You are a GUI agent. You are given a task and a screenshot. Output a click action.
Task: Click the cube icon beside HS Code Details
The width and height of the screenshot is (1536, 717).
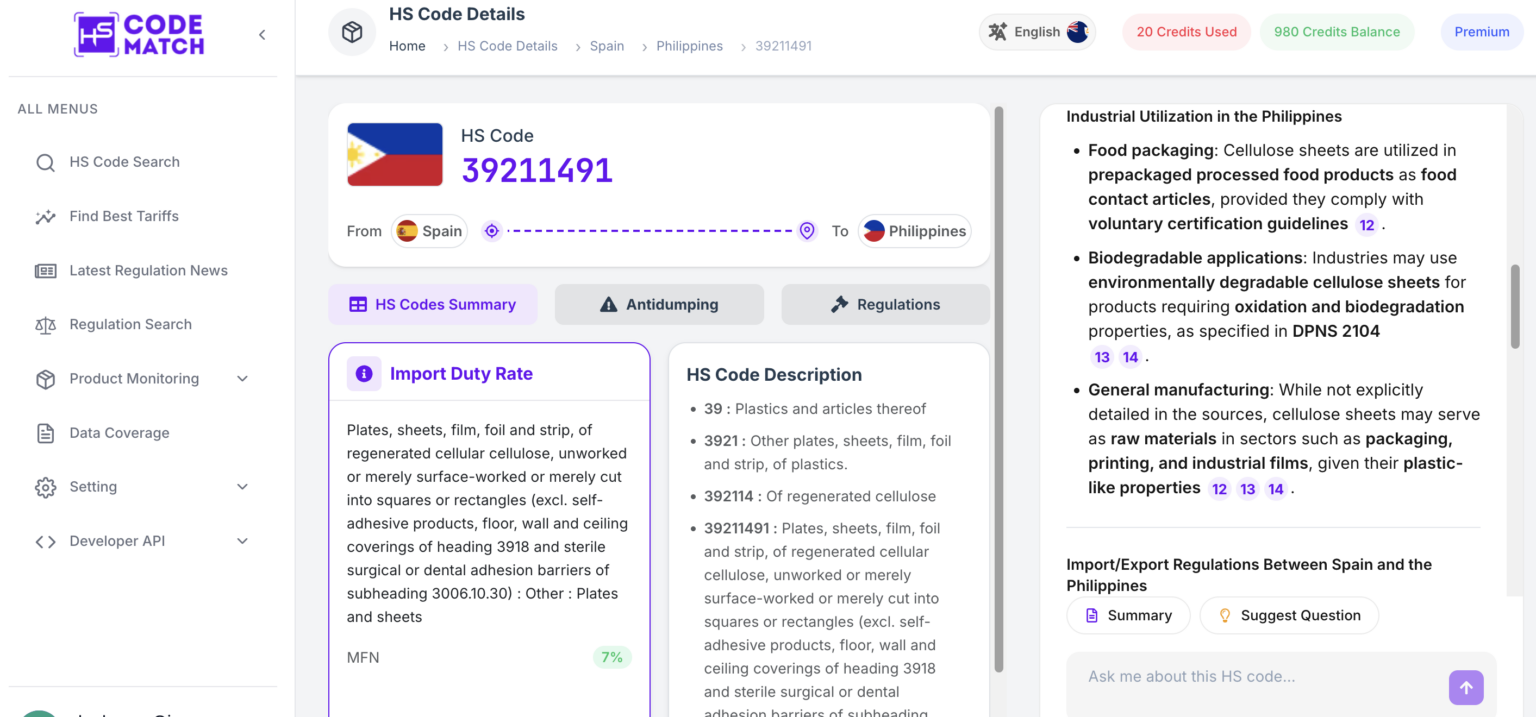pos(352,32)
